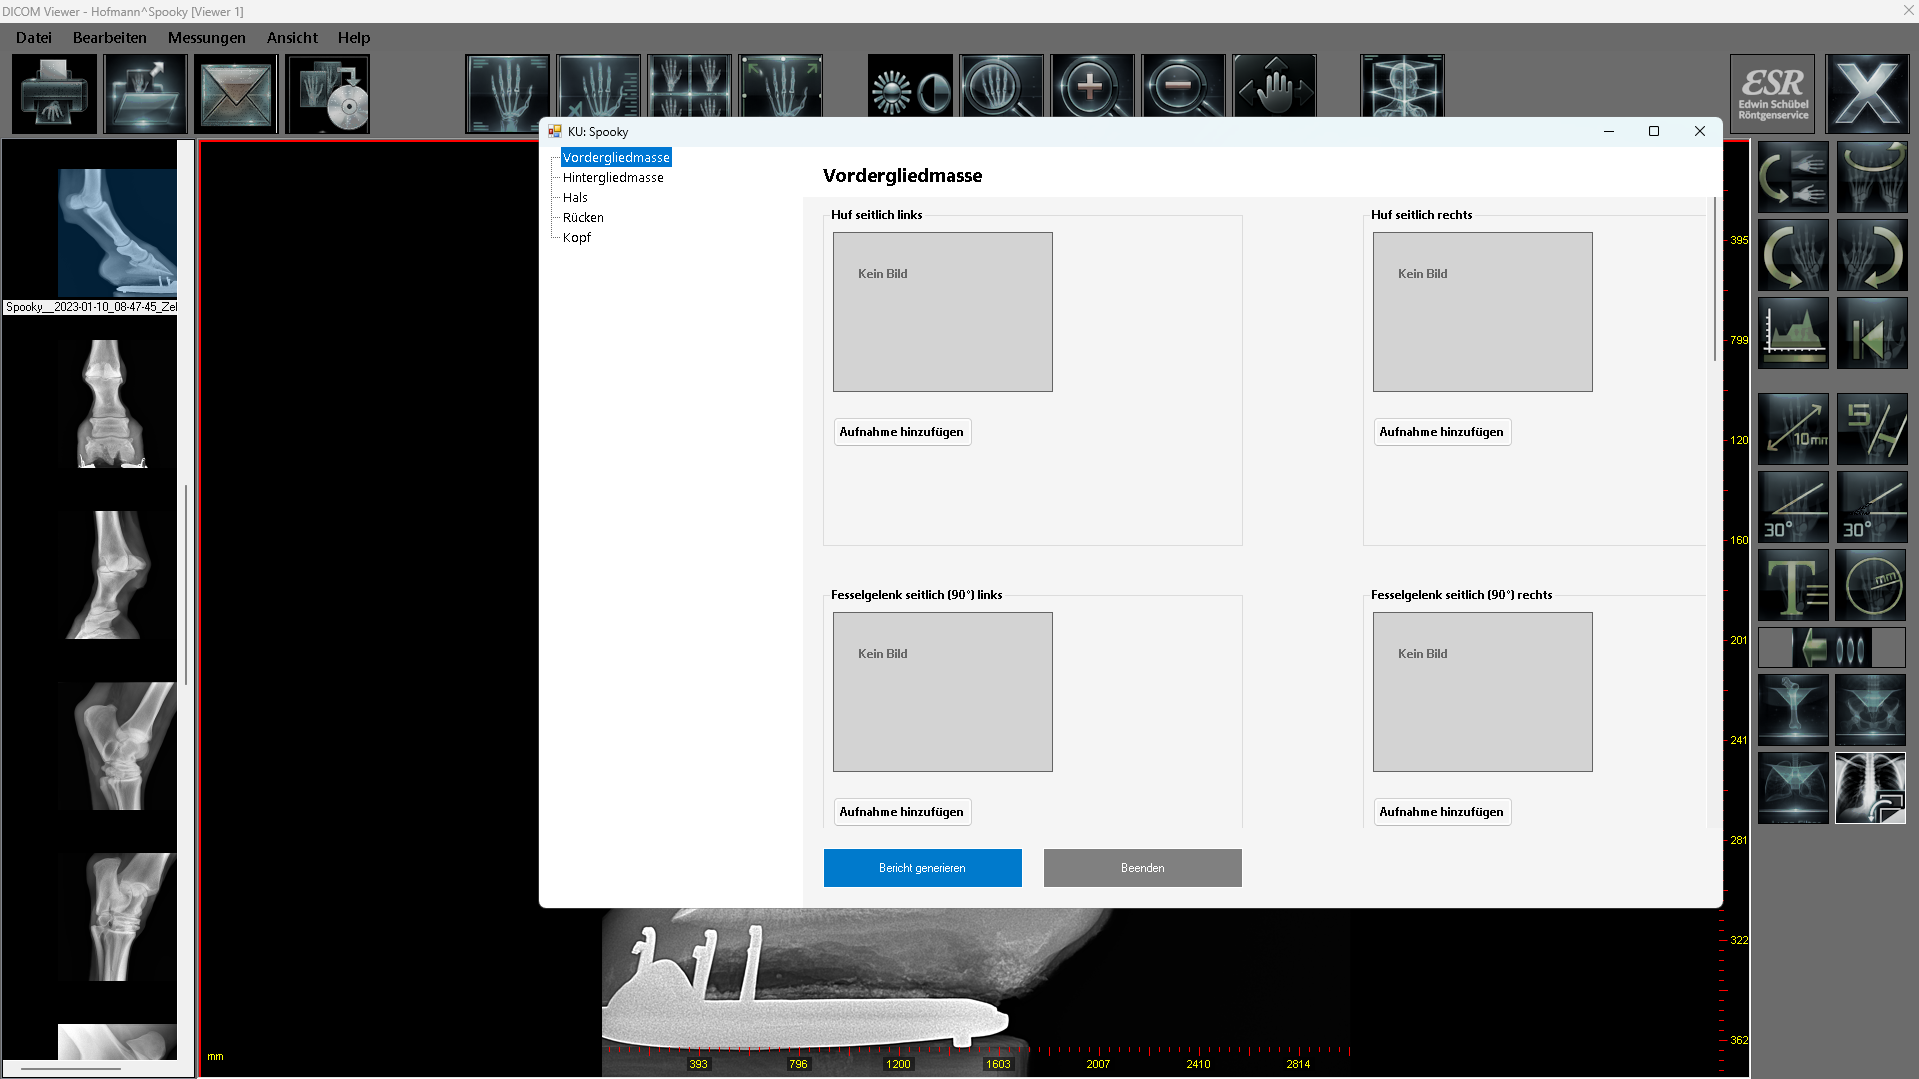Click Bericht generieren button
The height and width of the screenshot is (1079, 1919).
click(923, 868)
